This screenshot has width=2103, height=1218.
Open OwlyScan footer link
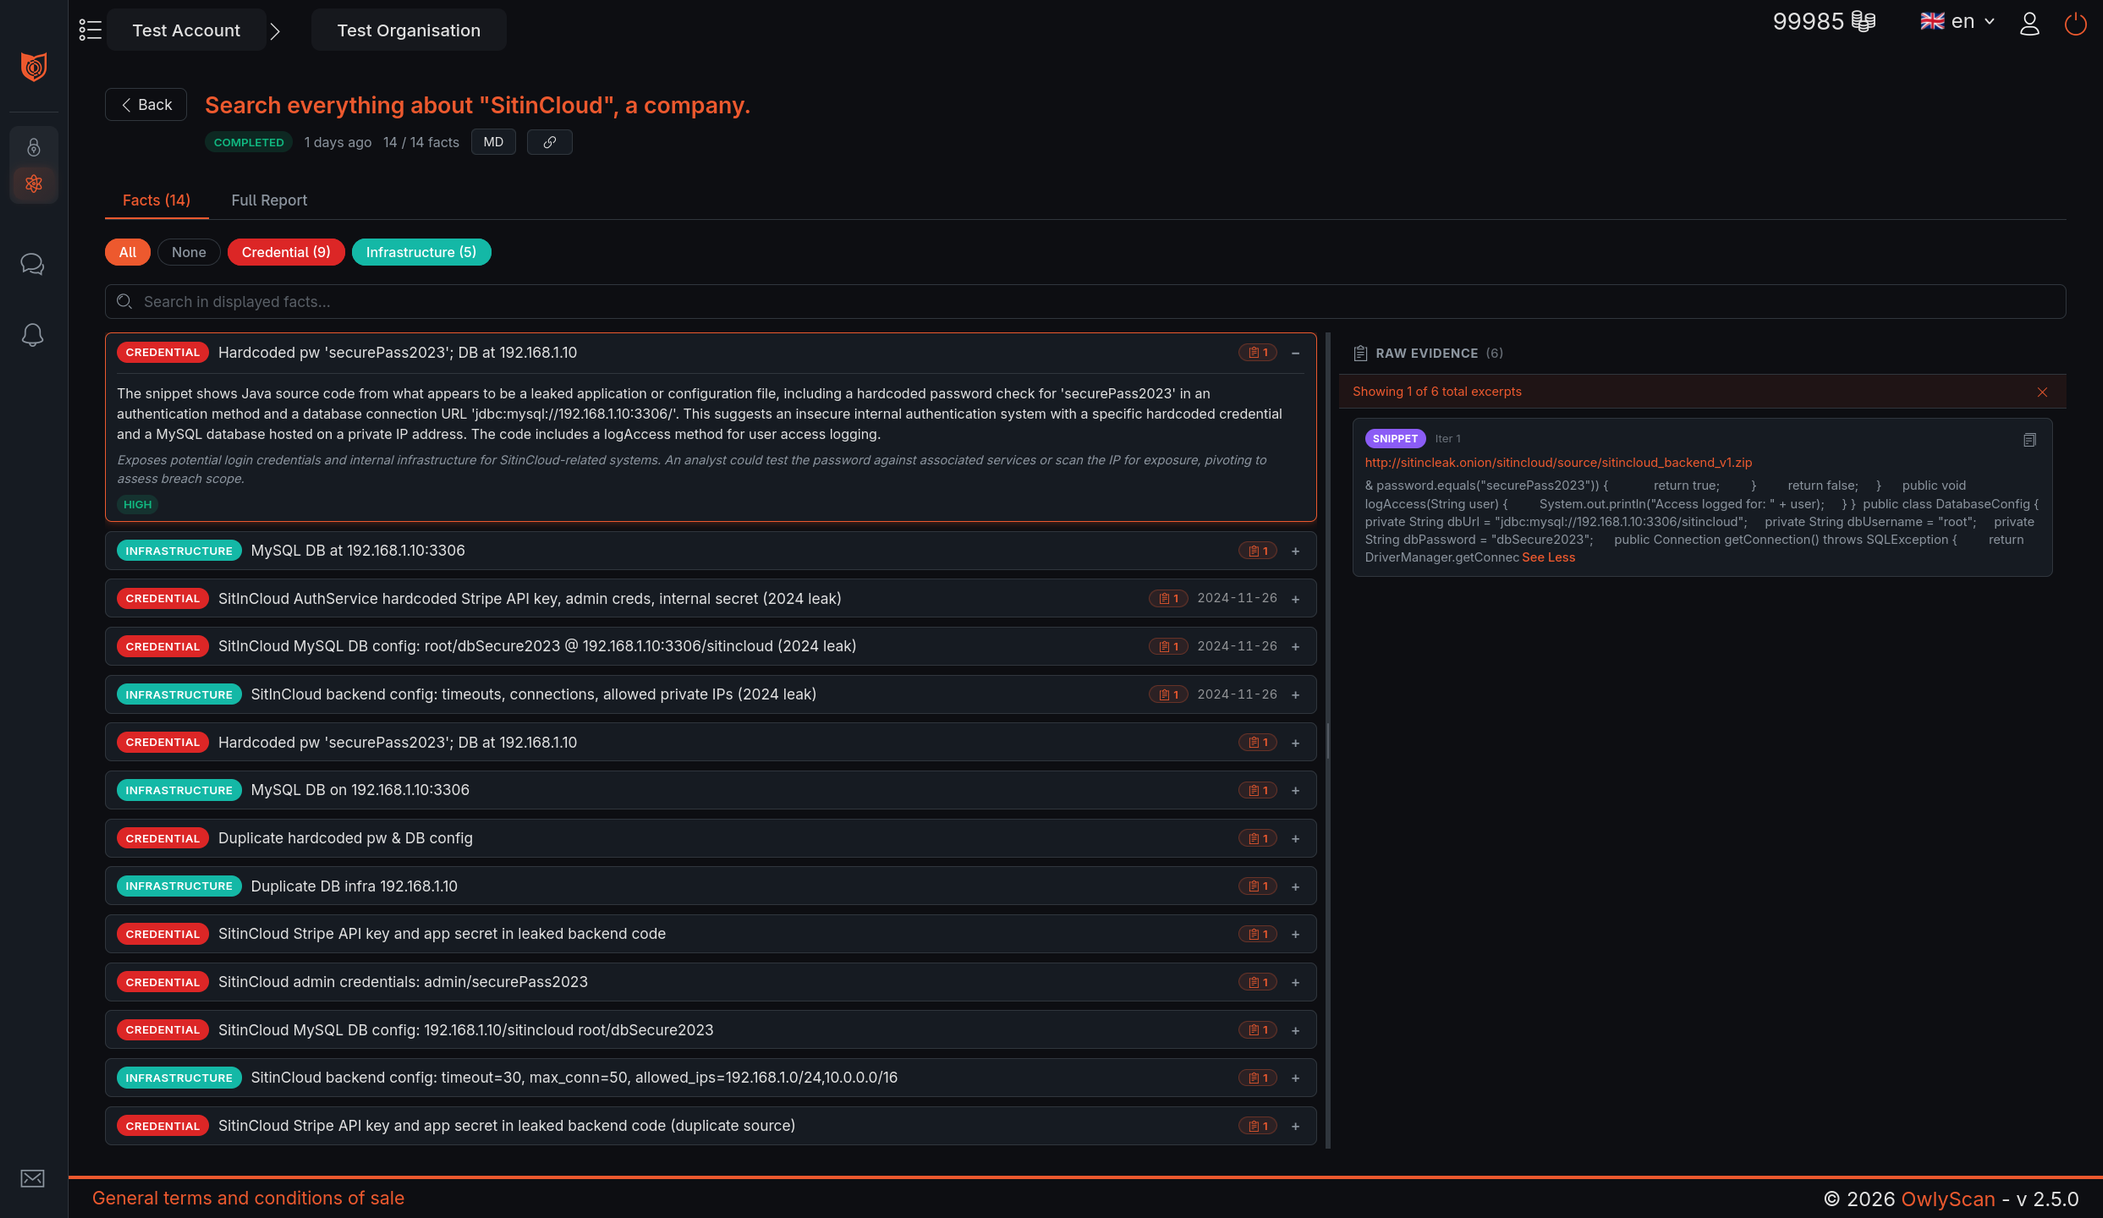(1947, 1199)
